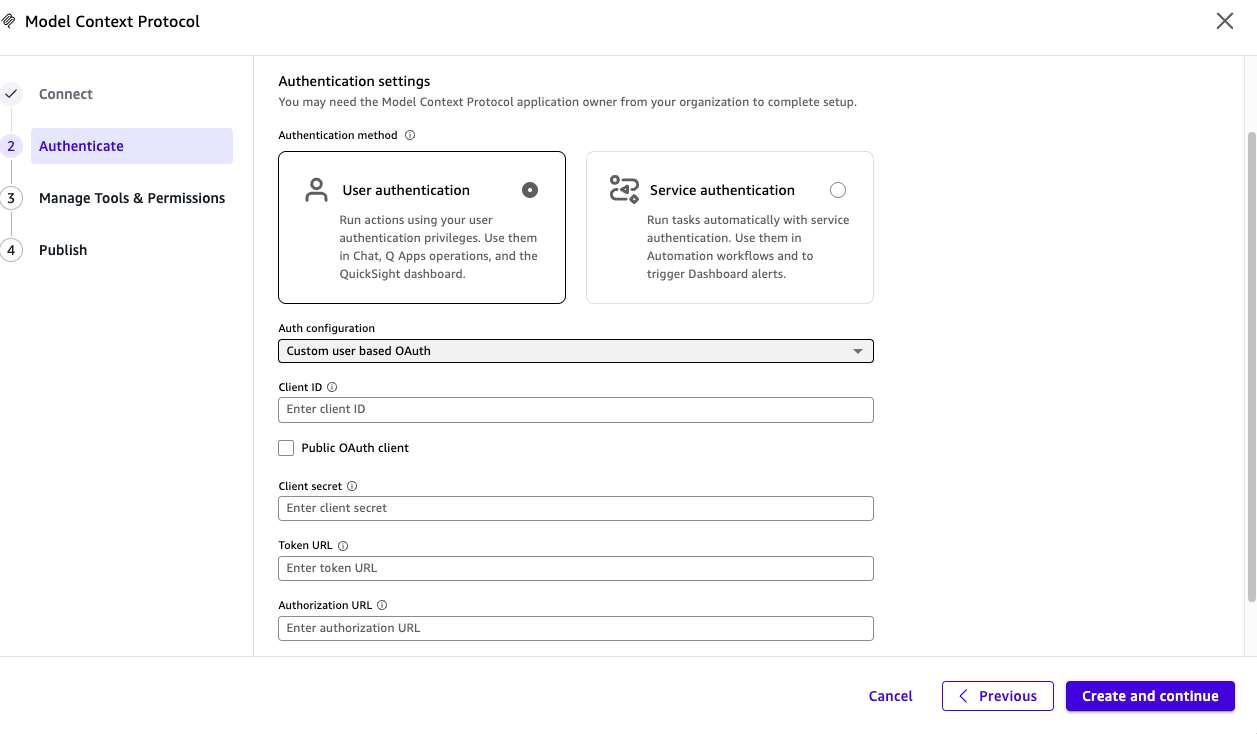Select the User authentication radio button
1257x734 pixels.
coord(530,190)
